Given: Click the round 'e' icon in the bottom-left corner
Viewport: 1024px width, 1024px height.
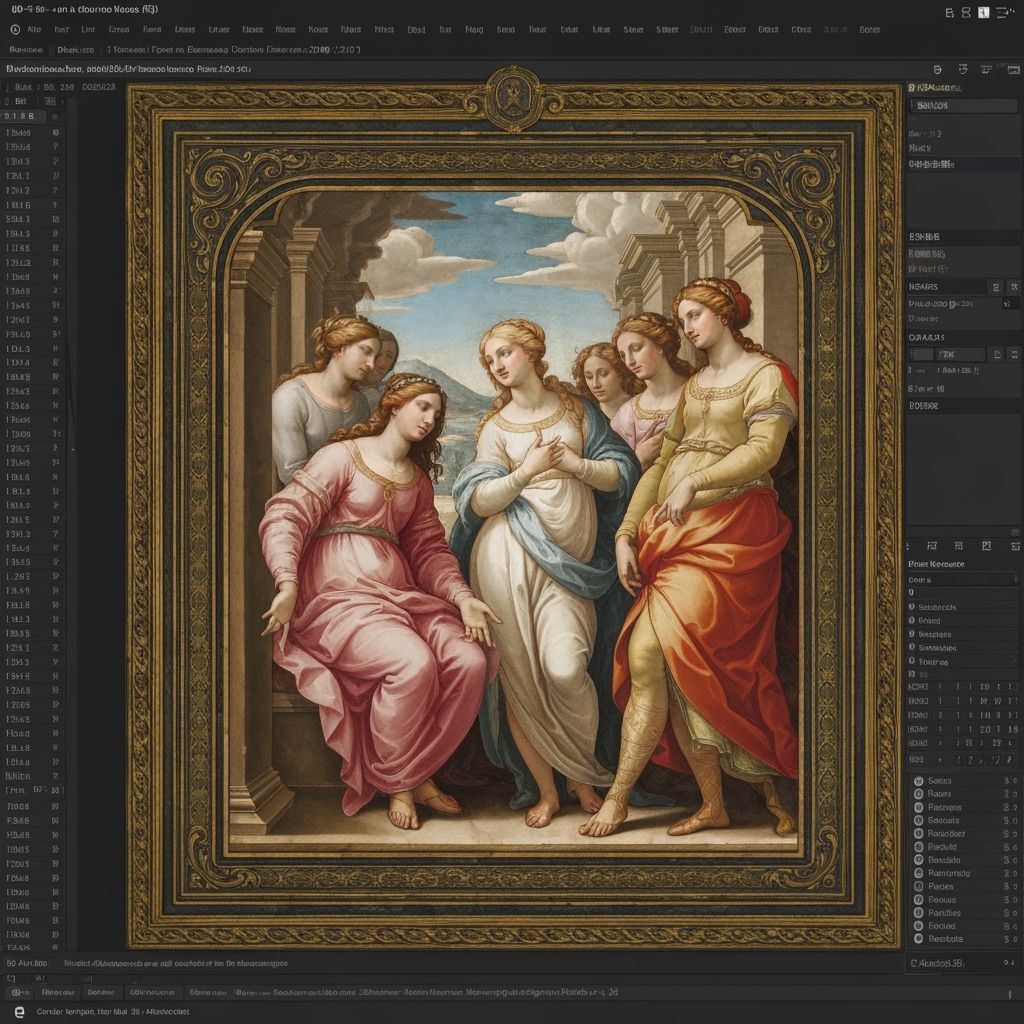Looking at the screenshot, I should point(19,1012).
